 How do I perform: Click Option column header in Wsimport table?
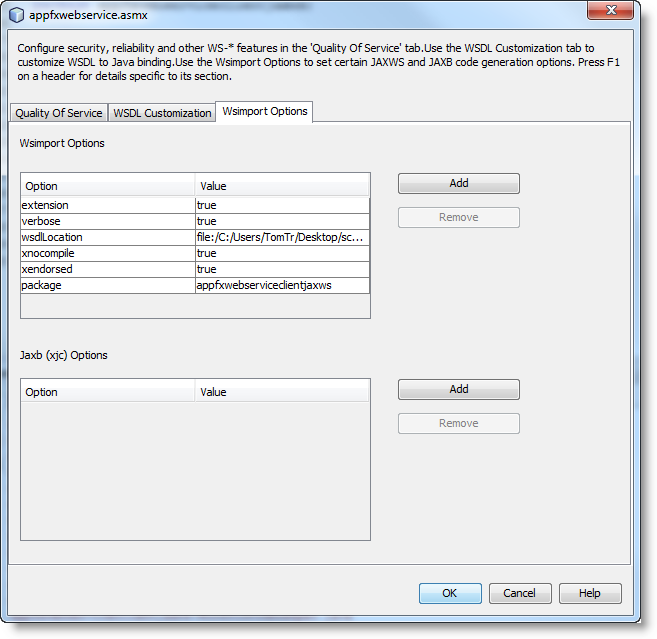click(x=107, y=186)
